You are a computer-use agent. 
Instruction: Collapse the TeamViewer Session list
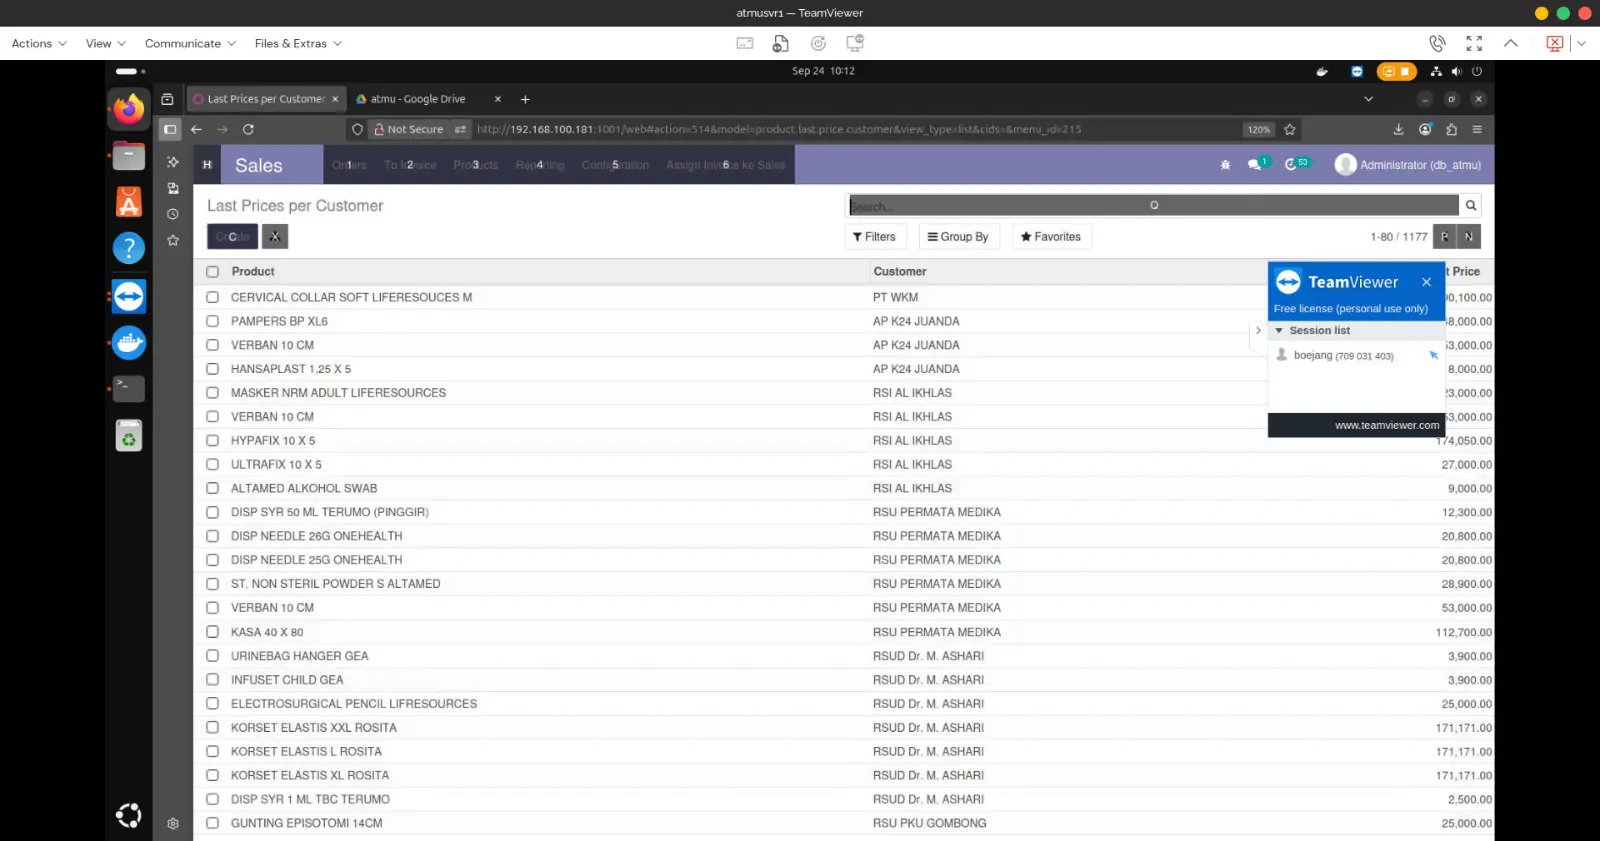1279,331
